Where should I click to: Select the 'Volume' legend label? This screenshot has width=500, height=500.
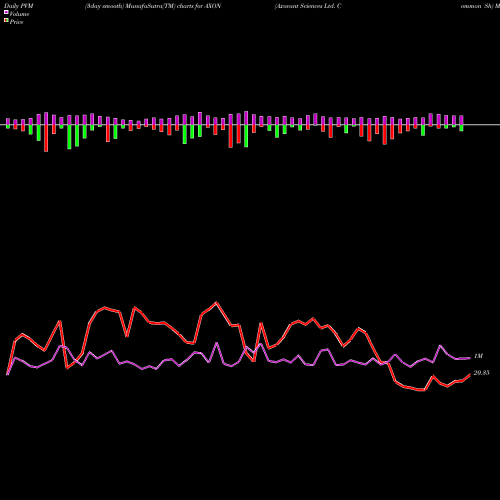click(19, 14)
